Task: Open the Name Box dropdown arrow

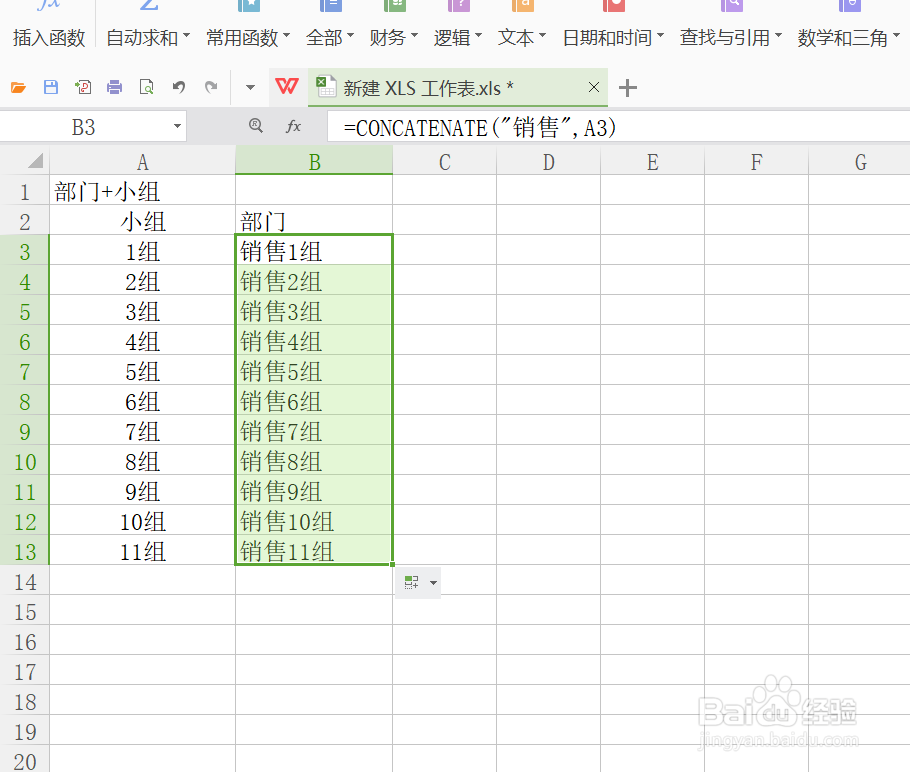Action: coord(178,127)
